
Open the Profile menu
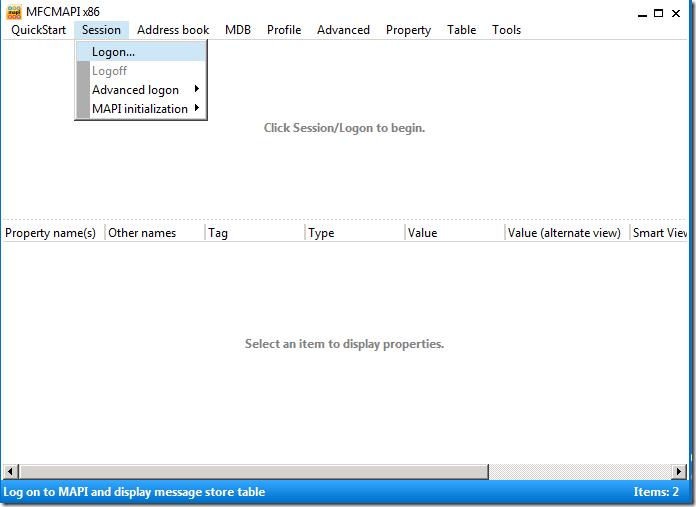click(284, 30)
